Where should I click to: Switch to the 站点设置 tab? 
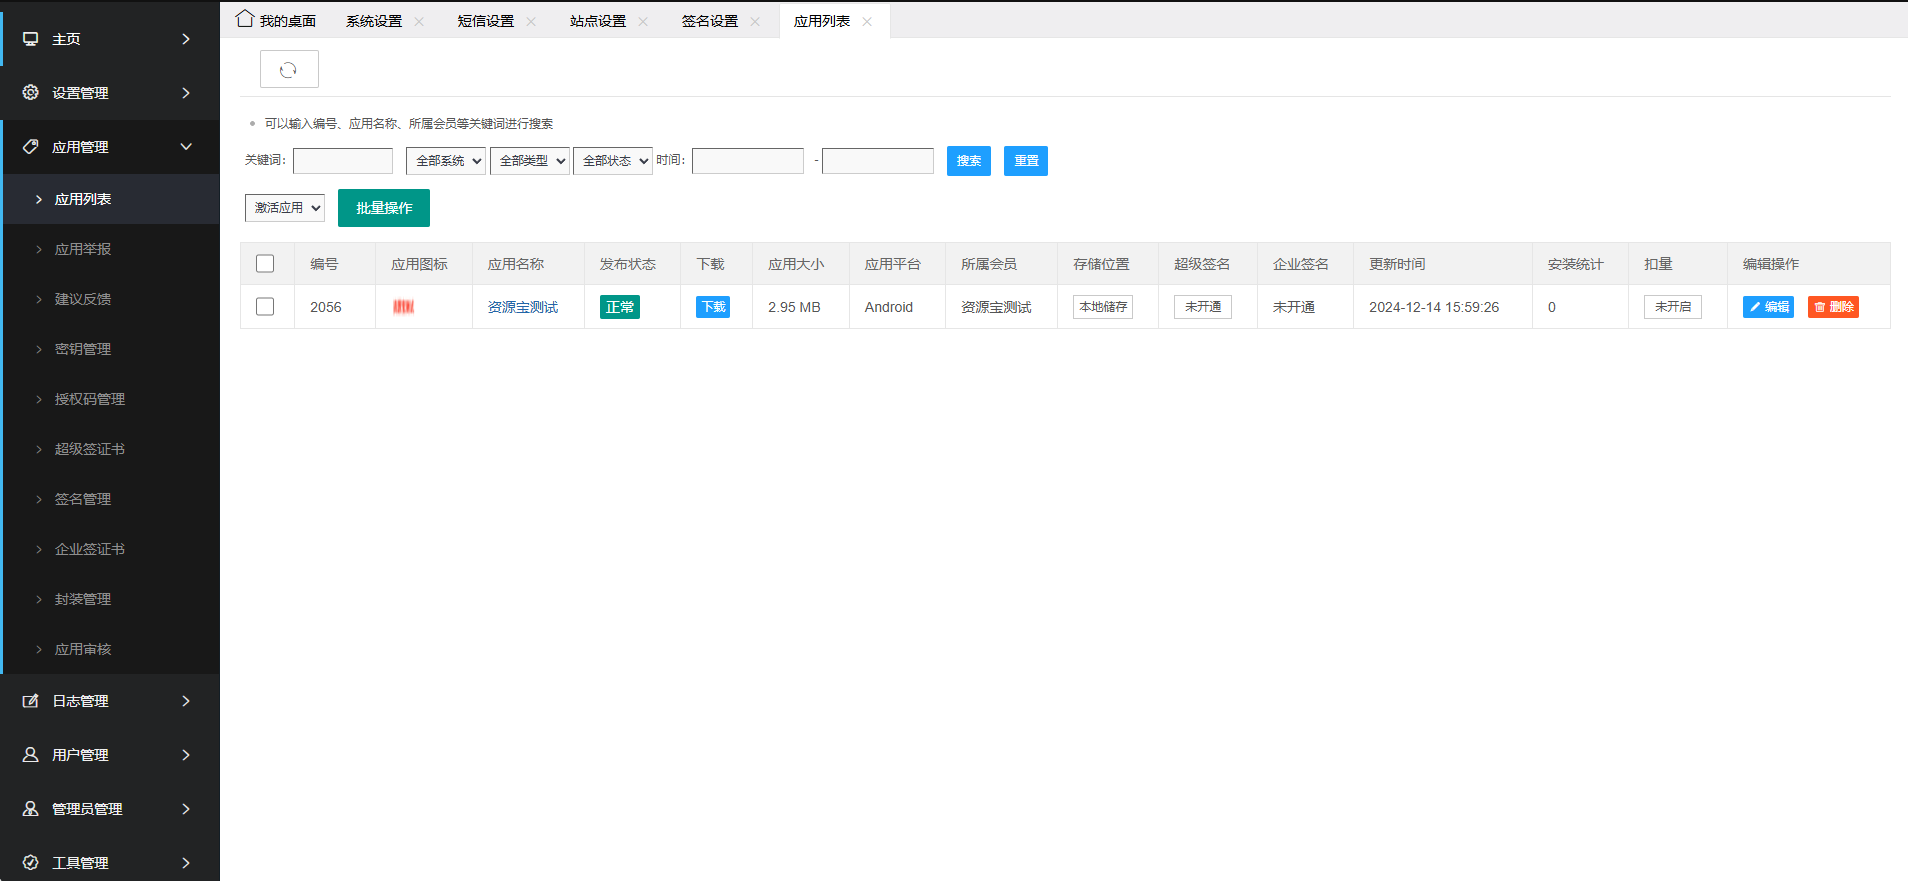(598, 21)
